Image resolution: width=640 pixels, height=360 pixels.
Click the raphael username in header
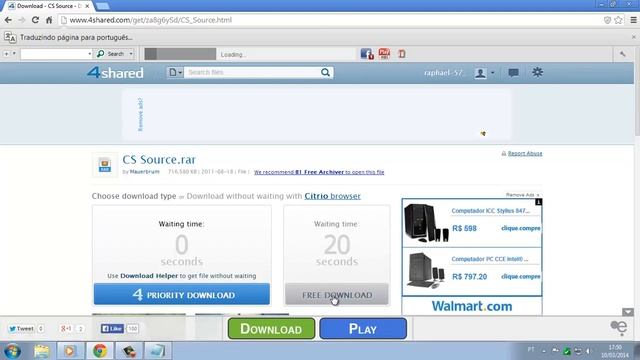(x=444, y=73)
